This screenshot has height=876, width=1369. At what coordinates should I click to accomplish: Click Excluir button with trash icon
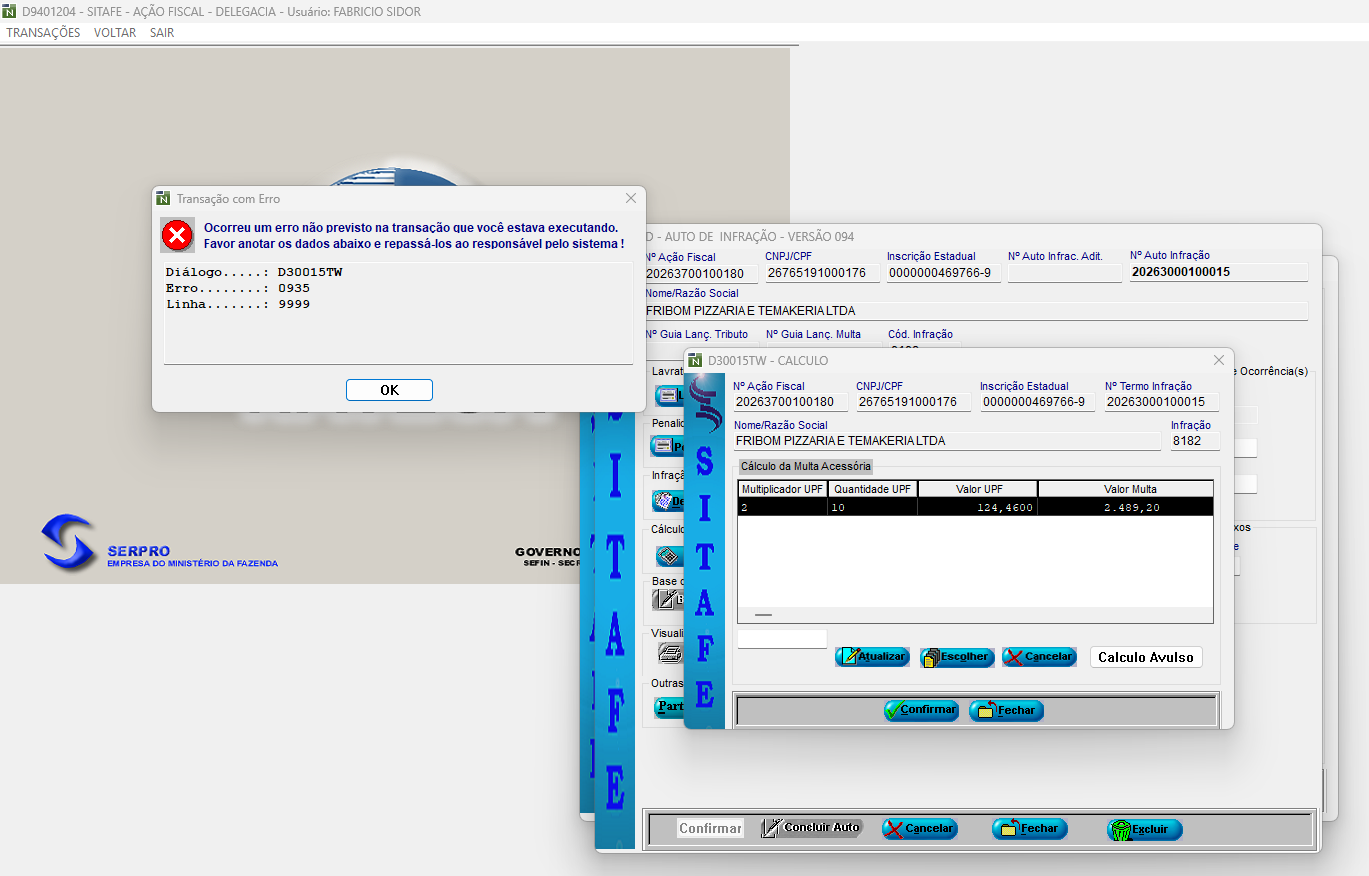click(1144, 829)
